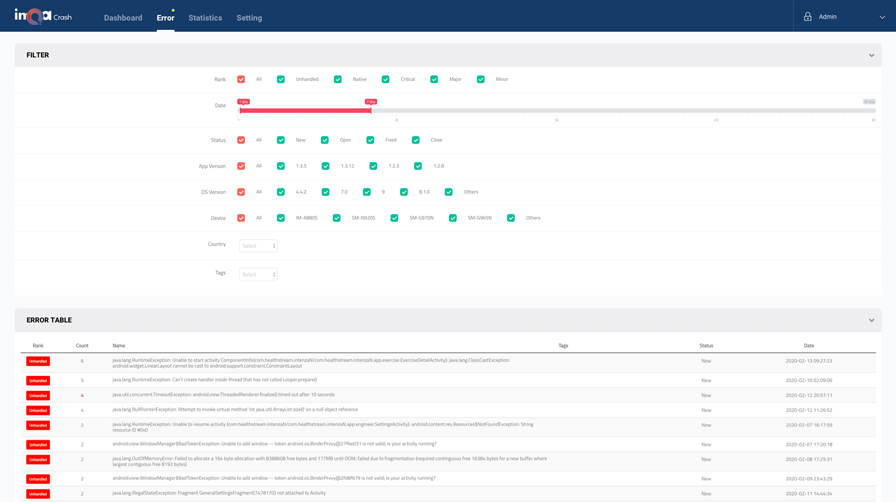Toggle the App Version All checkbox
The height and width of the screenshot is (502, 896).
click(x=241, y=166)
